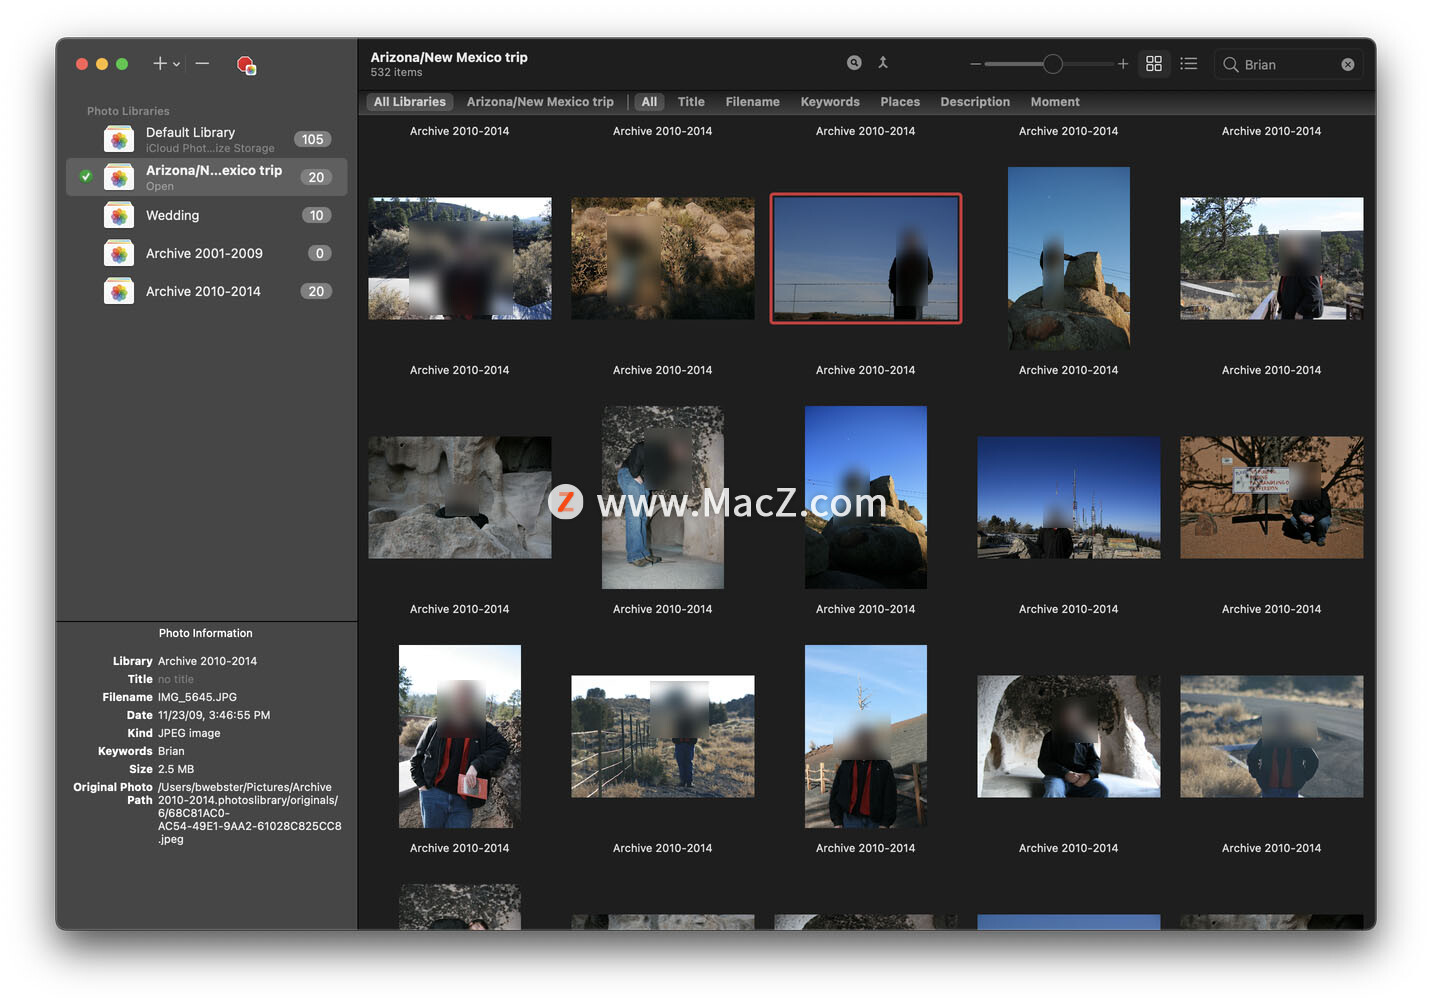This screenshot has width=1432, height=1004.
Task: Select the Wedding library
Action: [x=207, y=215]
